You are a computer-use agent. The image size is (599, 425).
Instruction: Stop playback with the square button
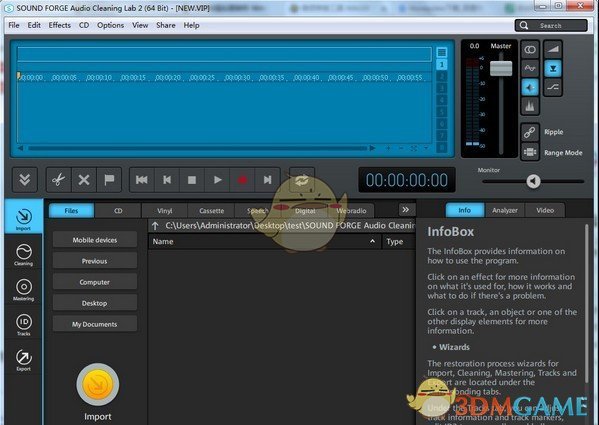(192, 179)
